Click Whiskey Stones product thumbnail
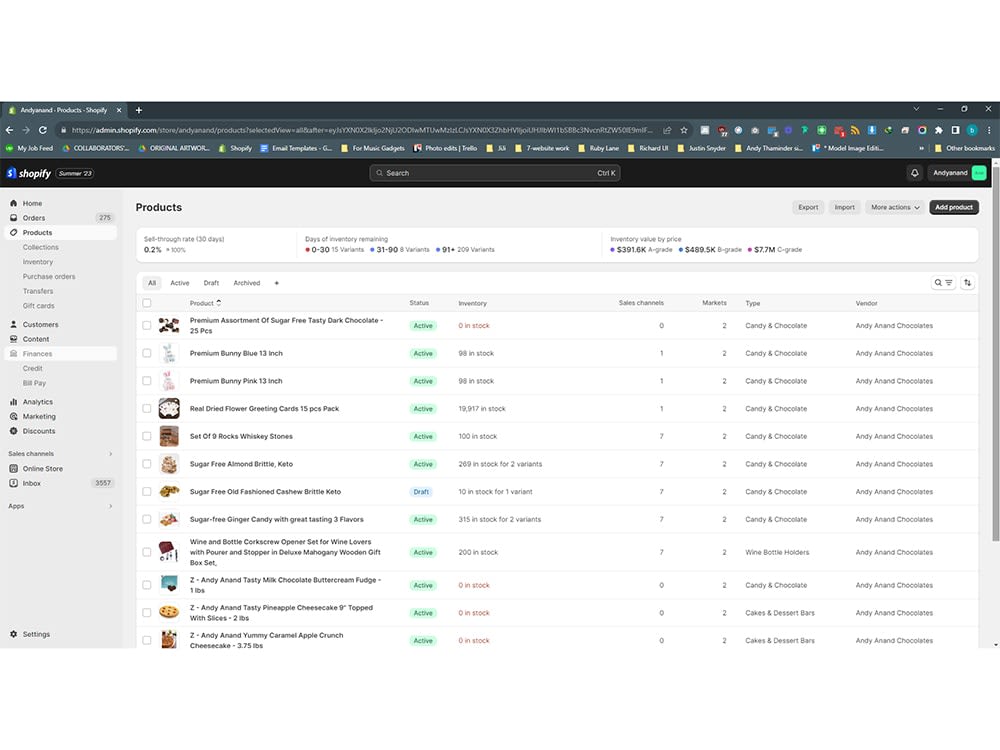1000x750 pixels. [x=169, y=436]
